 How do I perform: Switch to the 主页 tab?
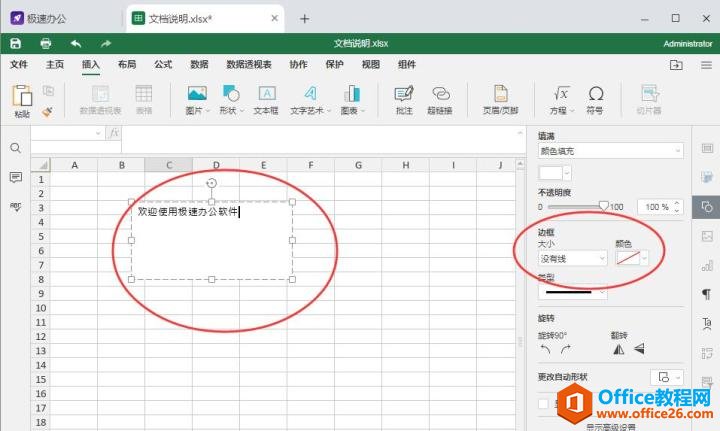(x=55, y=64)
